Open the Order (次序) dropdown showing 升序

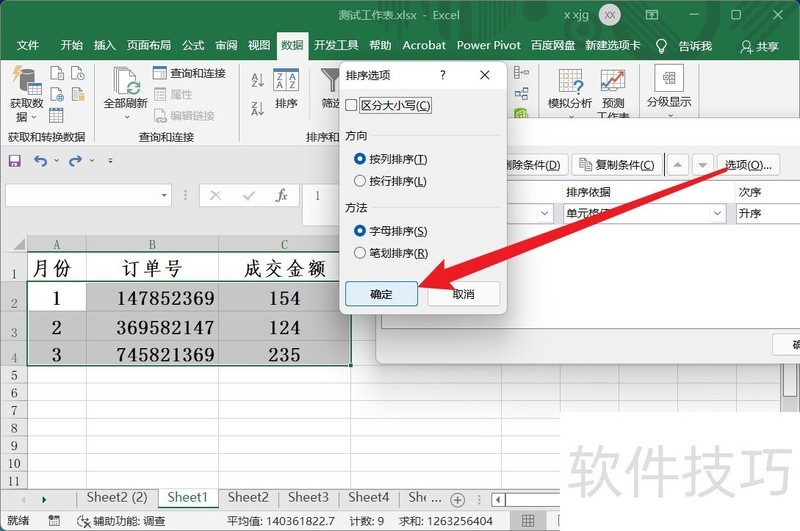pos(768,213)
